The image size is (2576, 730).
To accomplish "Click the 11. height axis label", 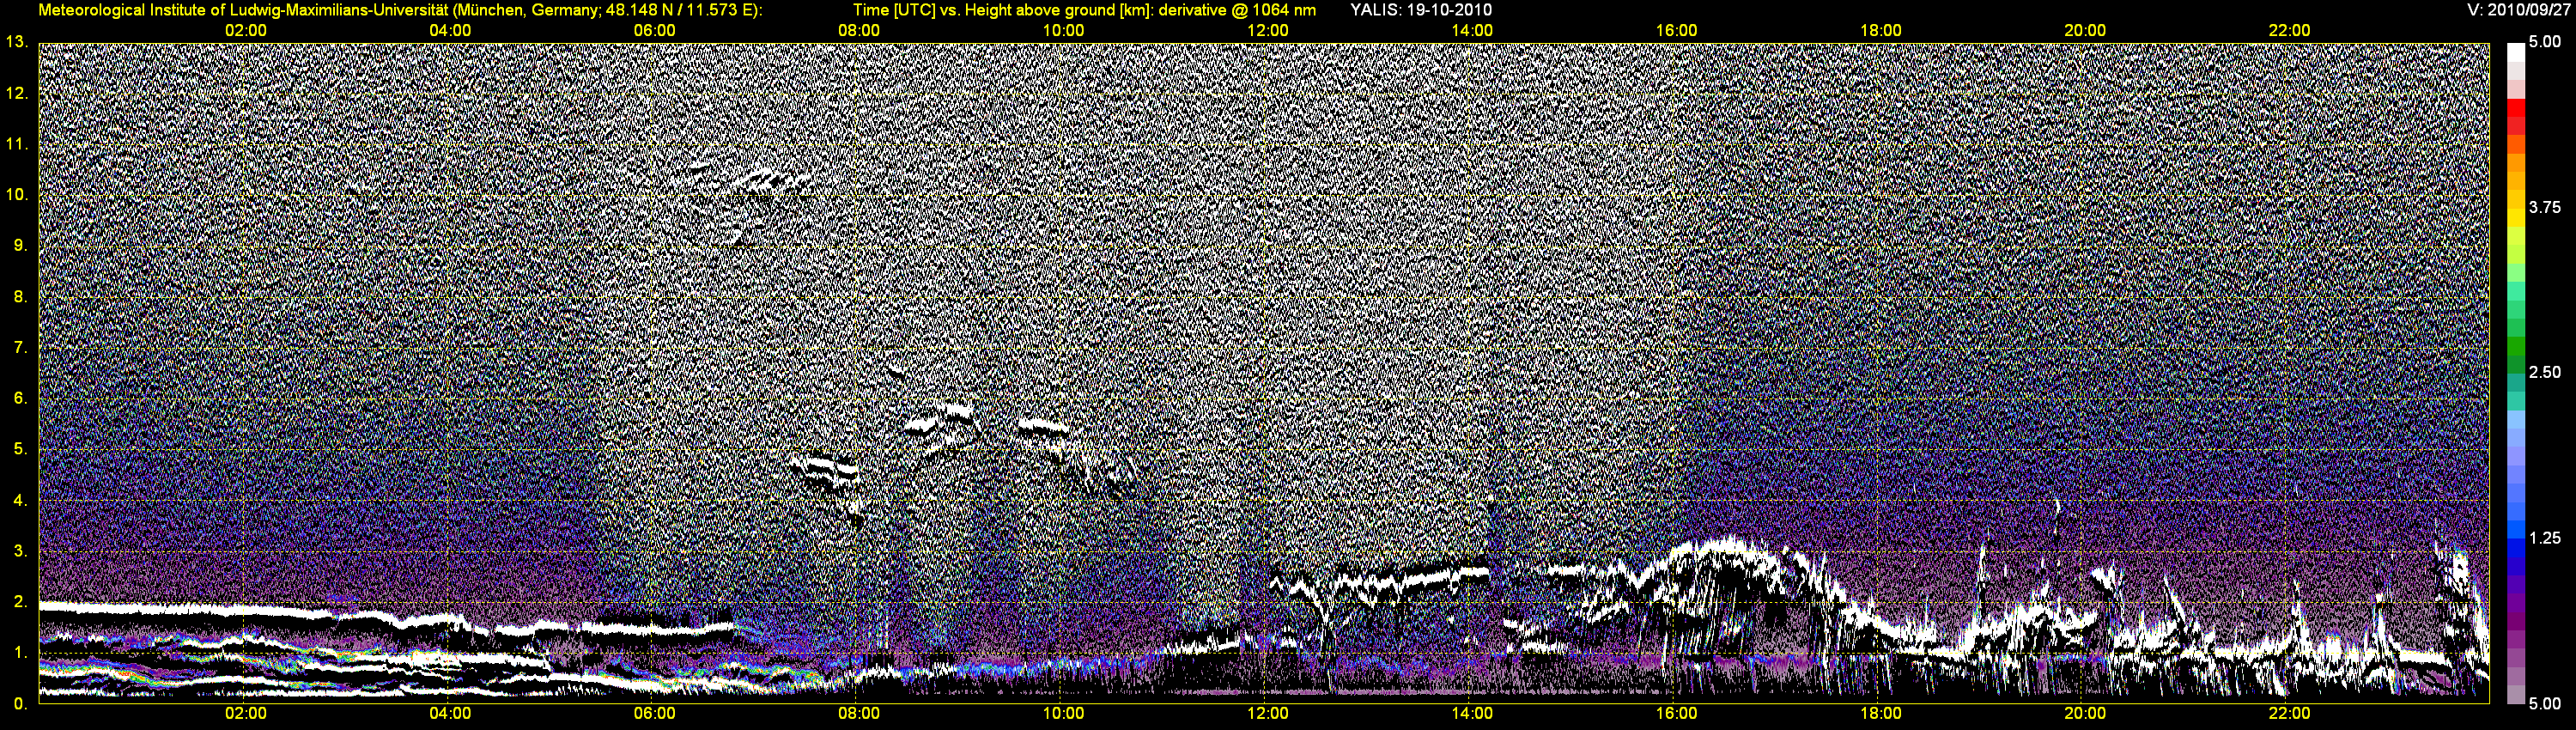I will pyautogui.click(x=17, y=144).
